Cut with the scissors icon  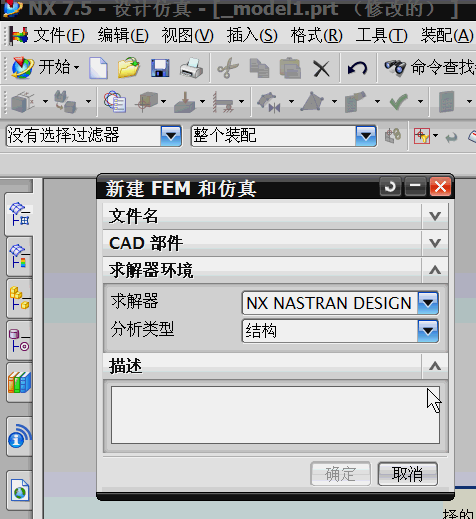228,68
